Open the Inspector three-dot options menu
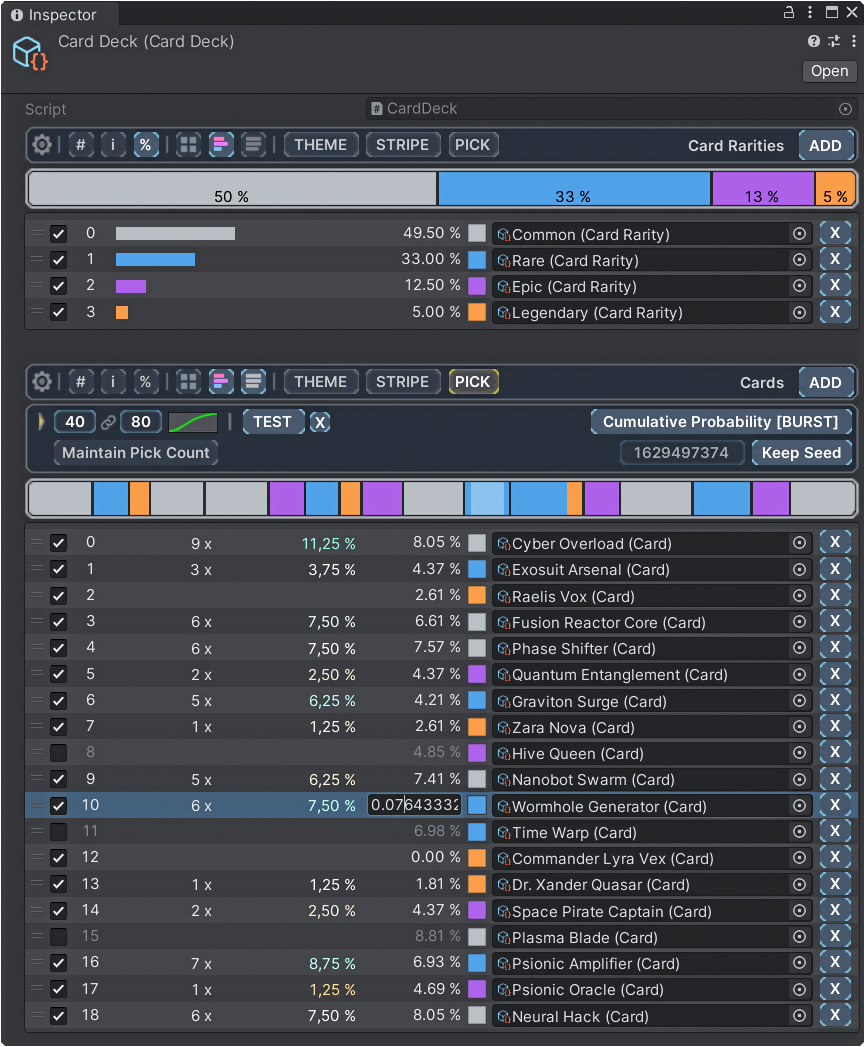 coord(810,13)
